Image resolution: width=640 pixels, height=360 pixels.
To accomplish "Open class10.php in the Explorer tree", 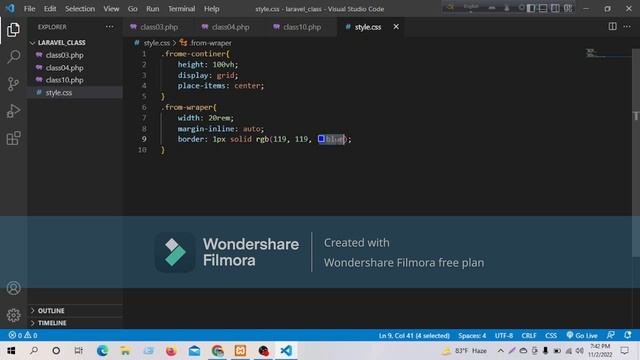I will (x=64, y=80).
